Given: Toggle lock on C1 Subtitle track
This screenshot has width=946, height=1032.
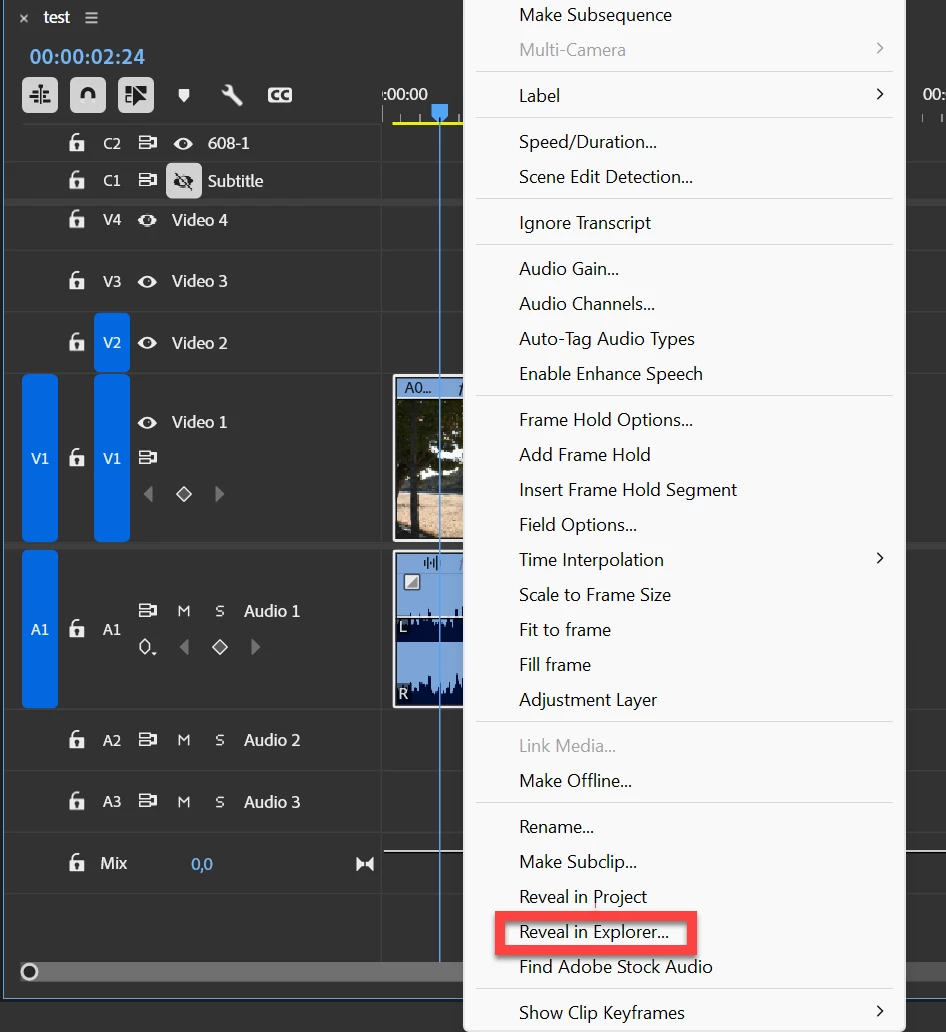Looking at the screenshot, I should click(76, 180).
